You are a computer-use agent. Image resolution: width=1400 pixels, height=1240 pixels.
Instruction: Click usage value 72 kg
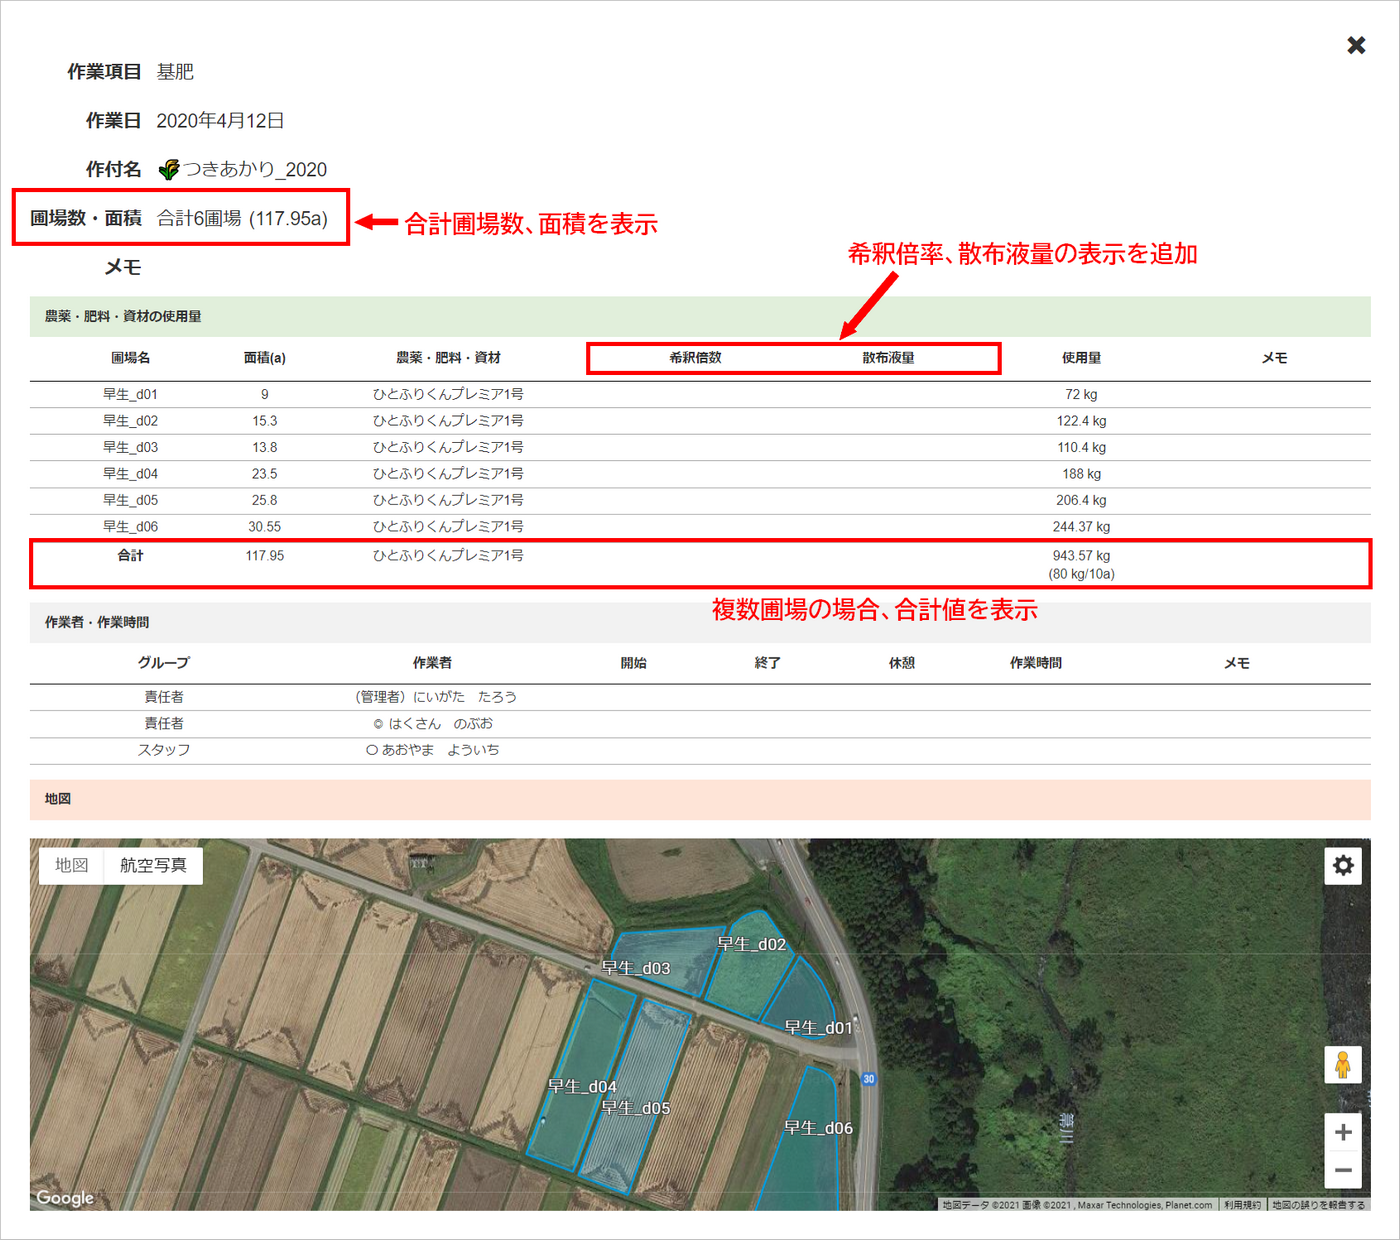[1081, 394]
